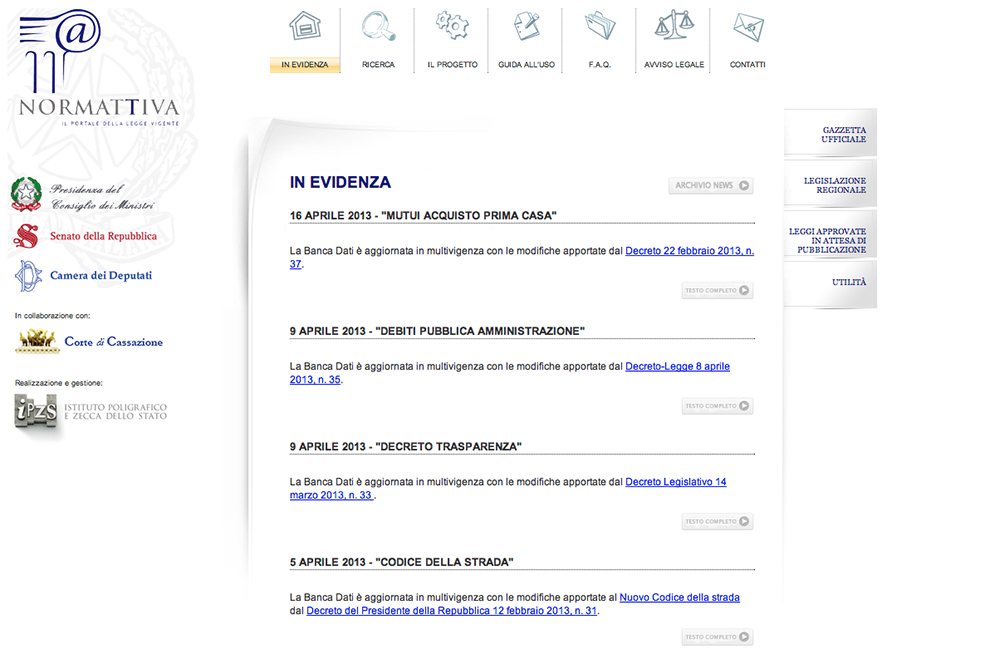The height and width of the screenshot is (669, 1000).
Task: Open the Utilità side tab
Action: (830, 284)
